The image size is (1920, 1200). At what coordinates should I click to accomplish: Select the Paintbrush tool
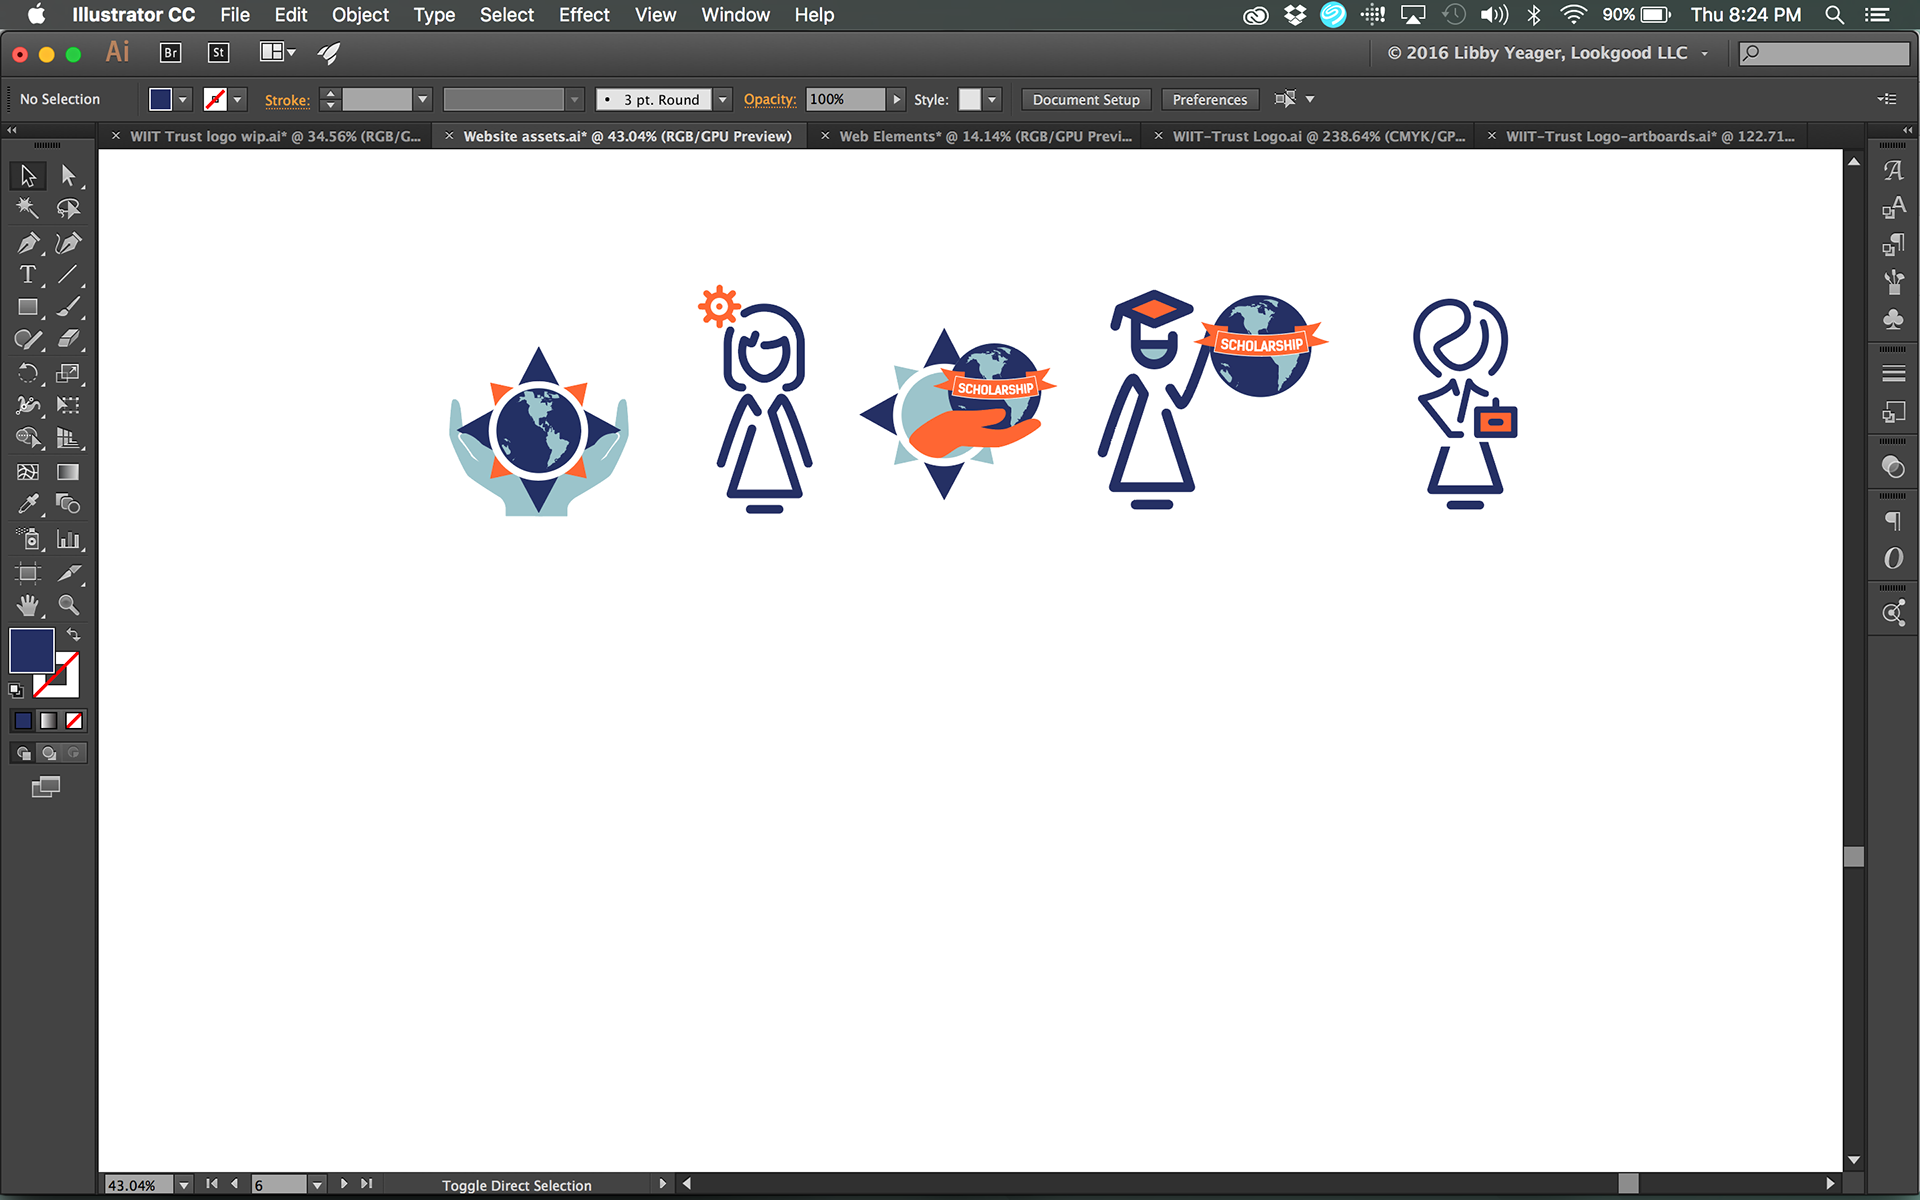click(68, 307)
